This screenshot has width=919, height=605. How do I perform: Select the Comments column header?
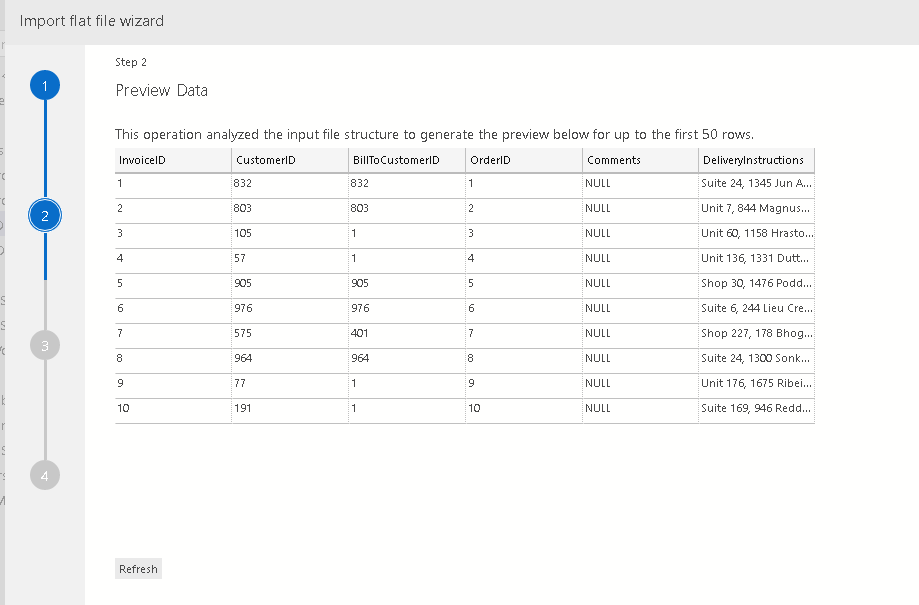640,160
